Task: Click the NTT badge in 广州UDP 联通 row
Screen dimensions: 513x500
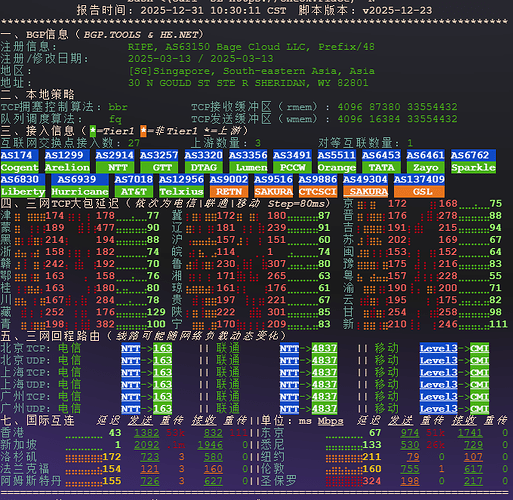Action: pos(289,409)
